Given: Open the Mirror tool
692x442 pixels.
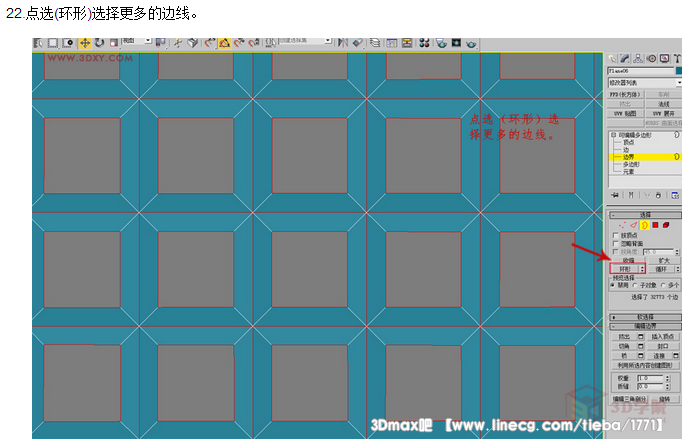Looking at the screenshot, I should tap(342, 43).
